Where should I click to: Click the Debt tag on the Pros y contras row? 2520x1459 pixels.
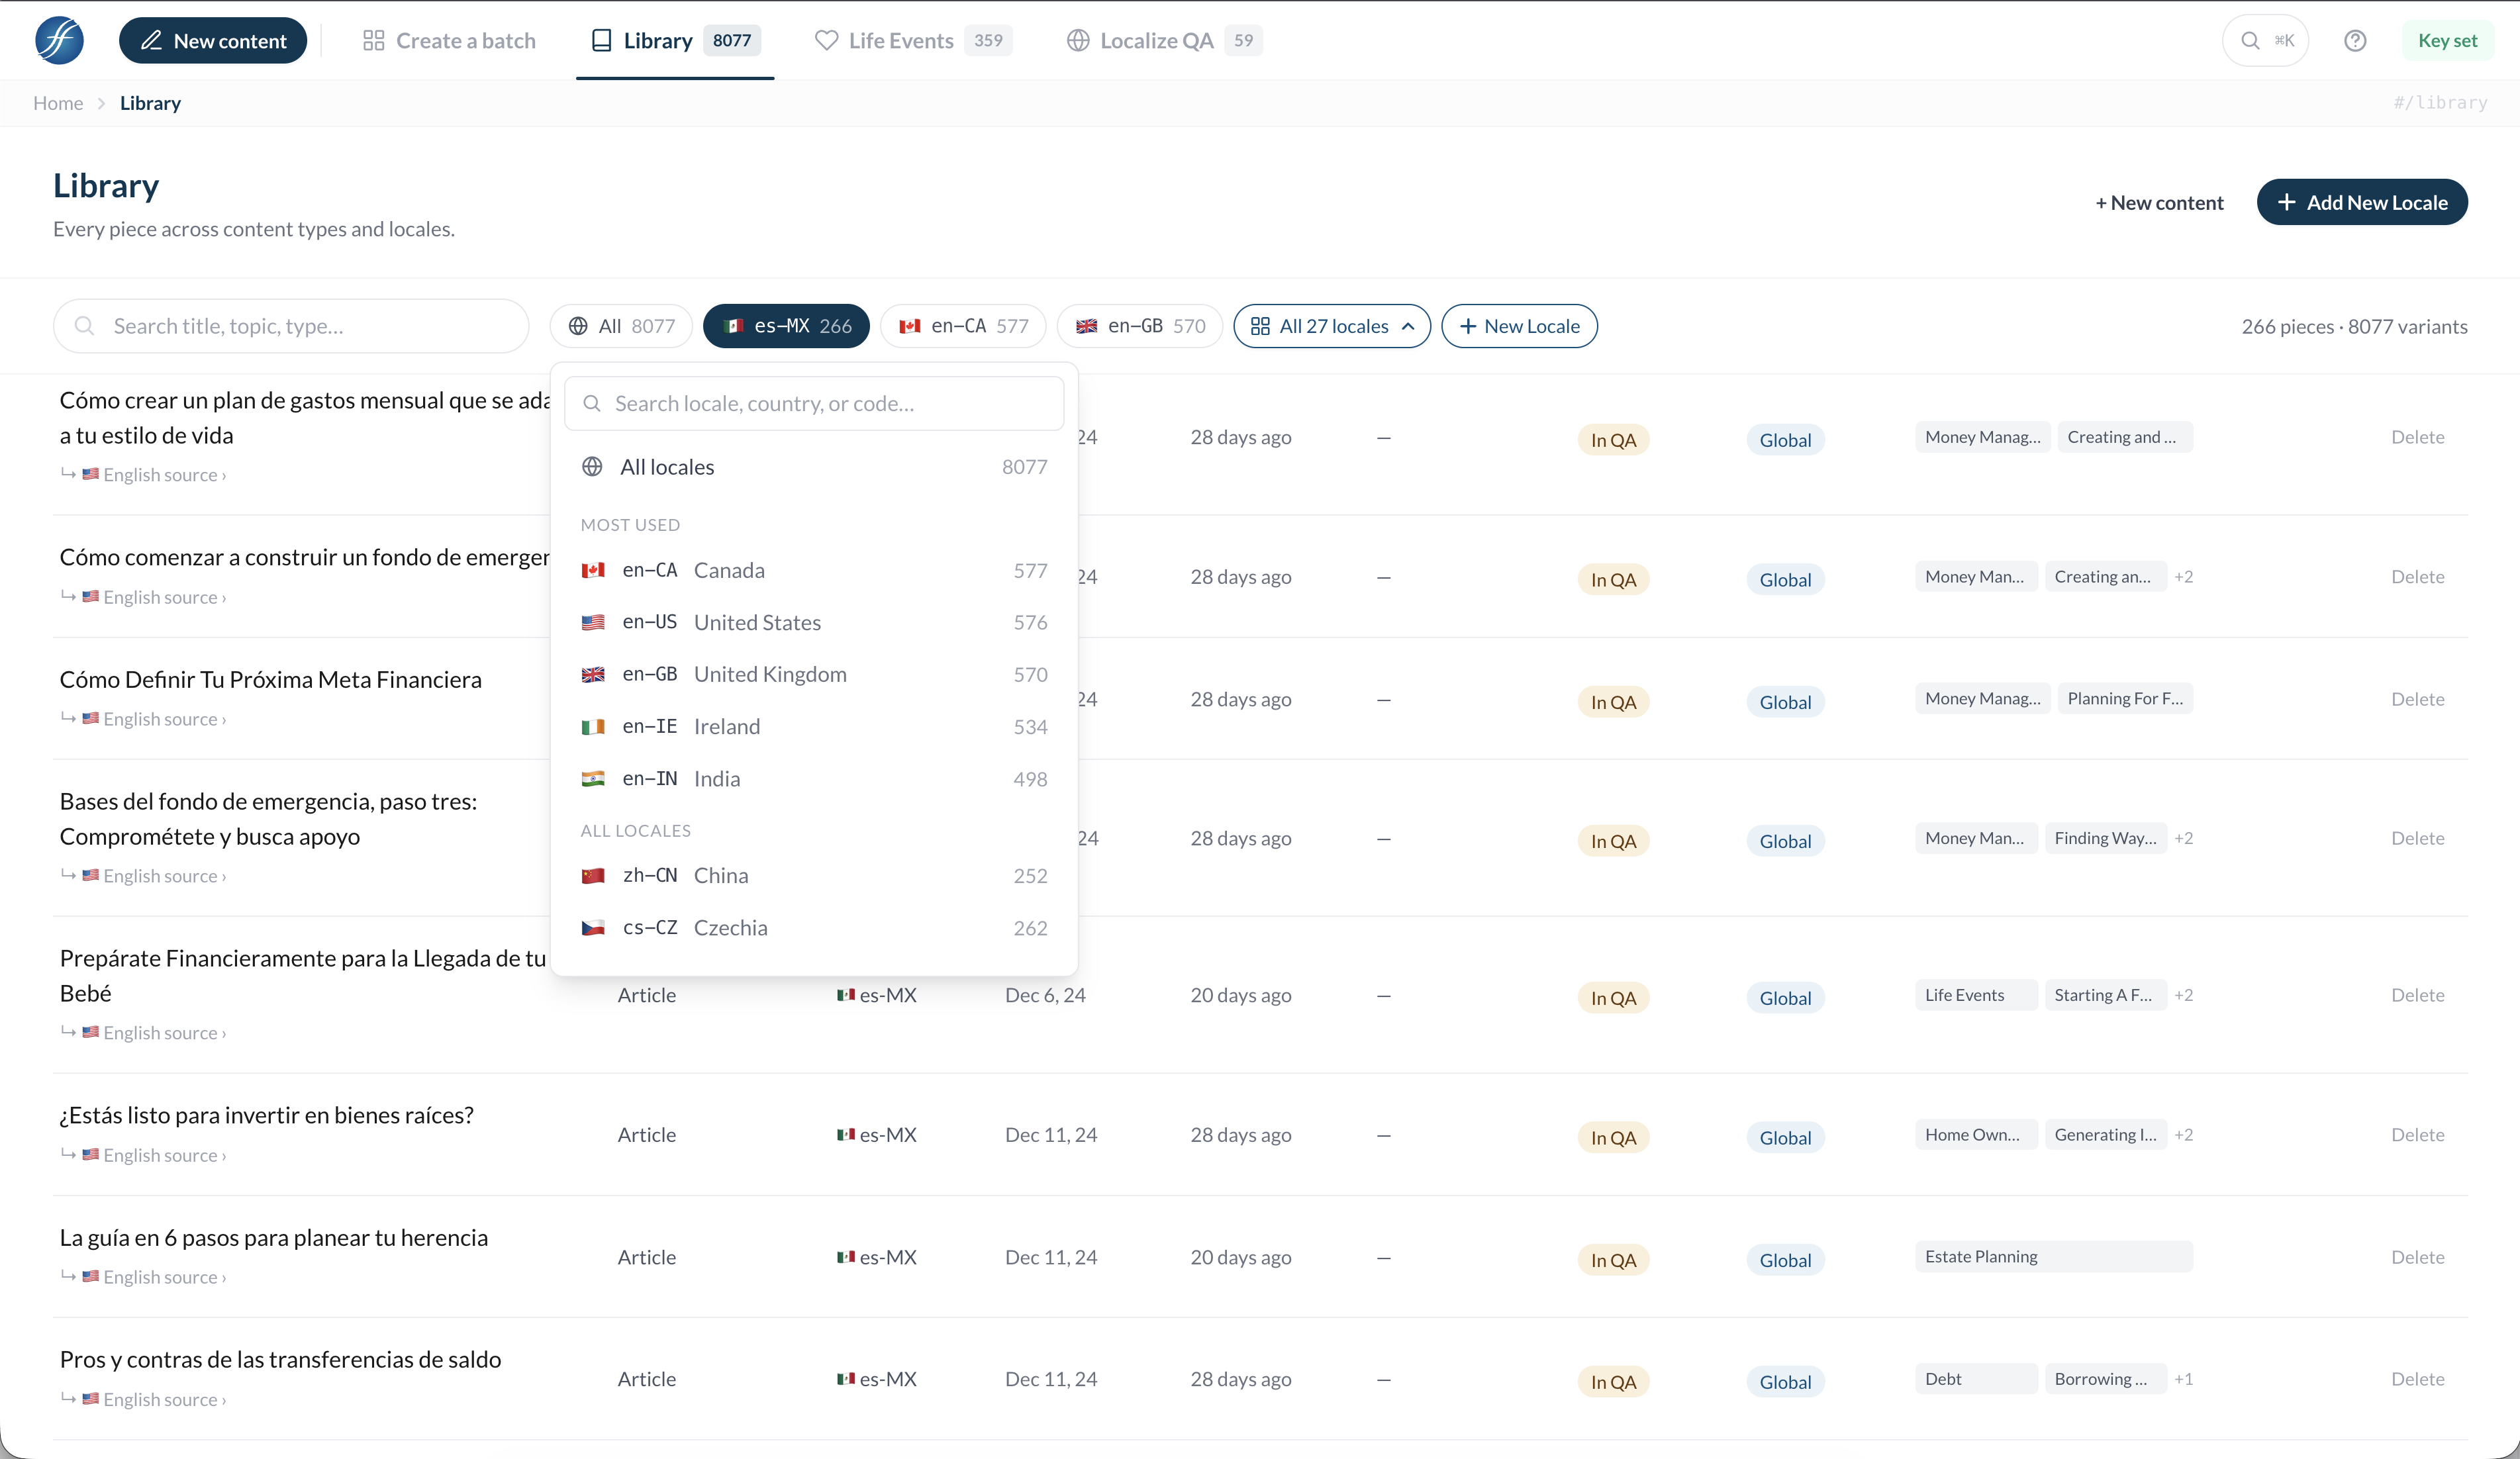click(x=1976, y=1379)
